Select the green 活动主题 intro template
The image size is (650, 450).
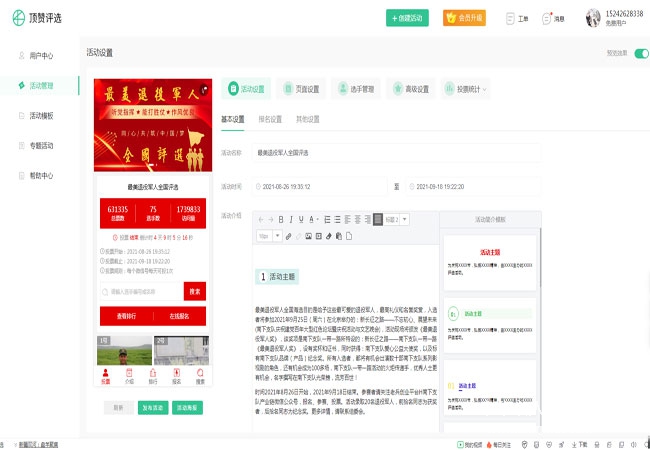pyautogui.click(x=490, y=325)
